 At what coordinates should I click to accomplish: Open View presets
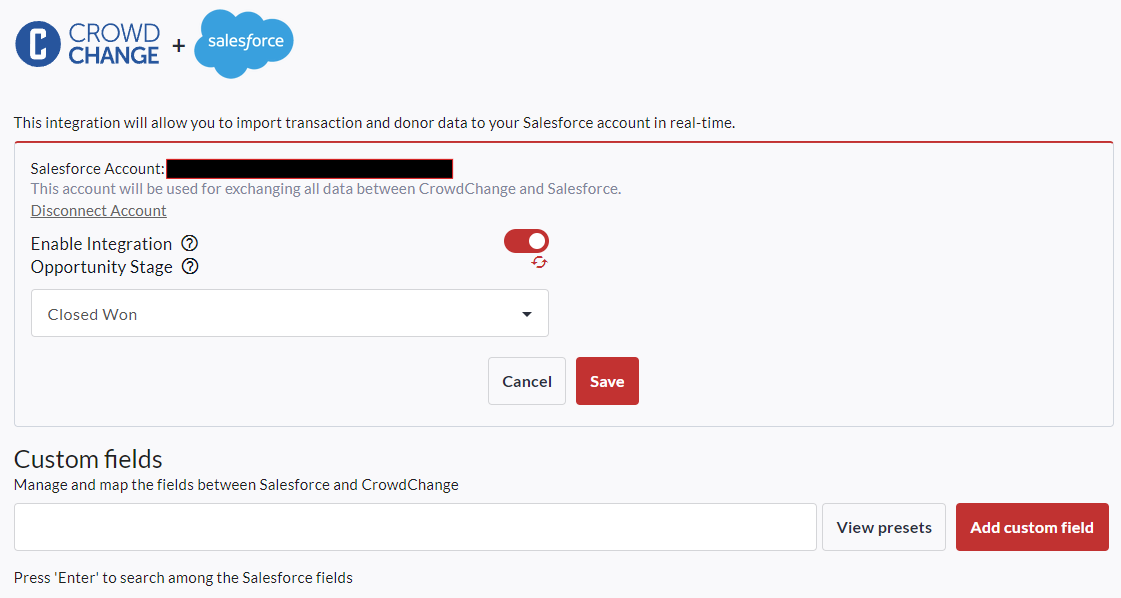(x=883, y=527)
